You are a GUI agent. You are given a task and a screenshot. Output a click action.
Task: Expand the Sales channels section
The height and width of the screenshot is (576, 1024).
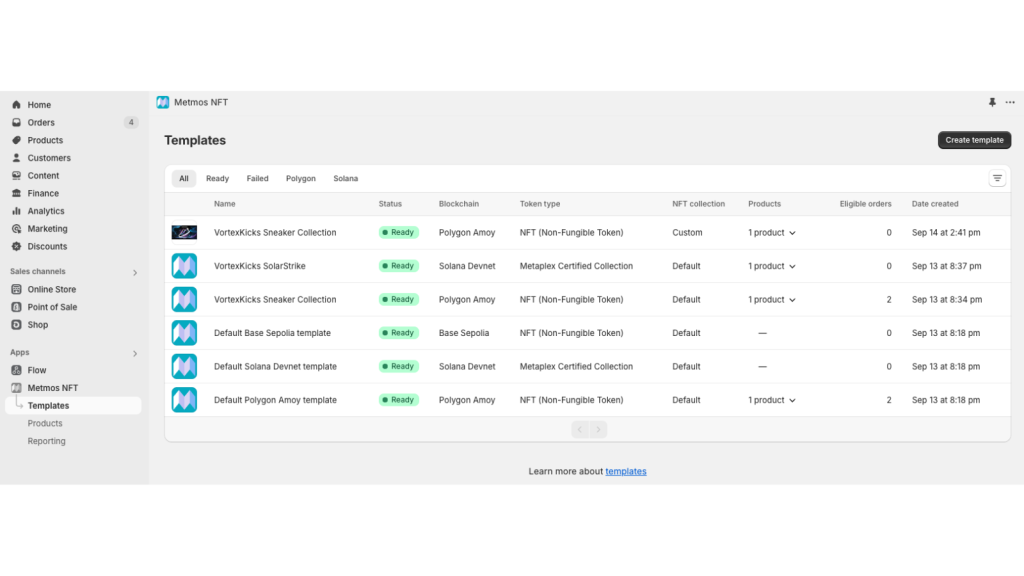coord(135,272)
